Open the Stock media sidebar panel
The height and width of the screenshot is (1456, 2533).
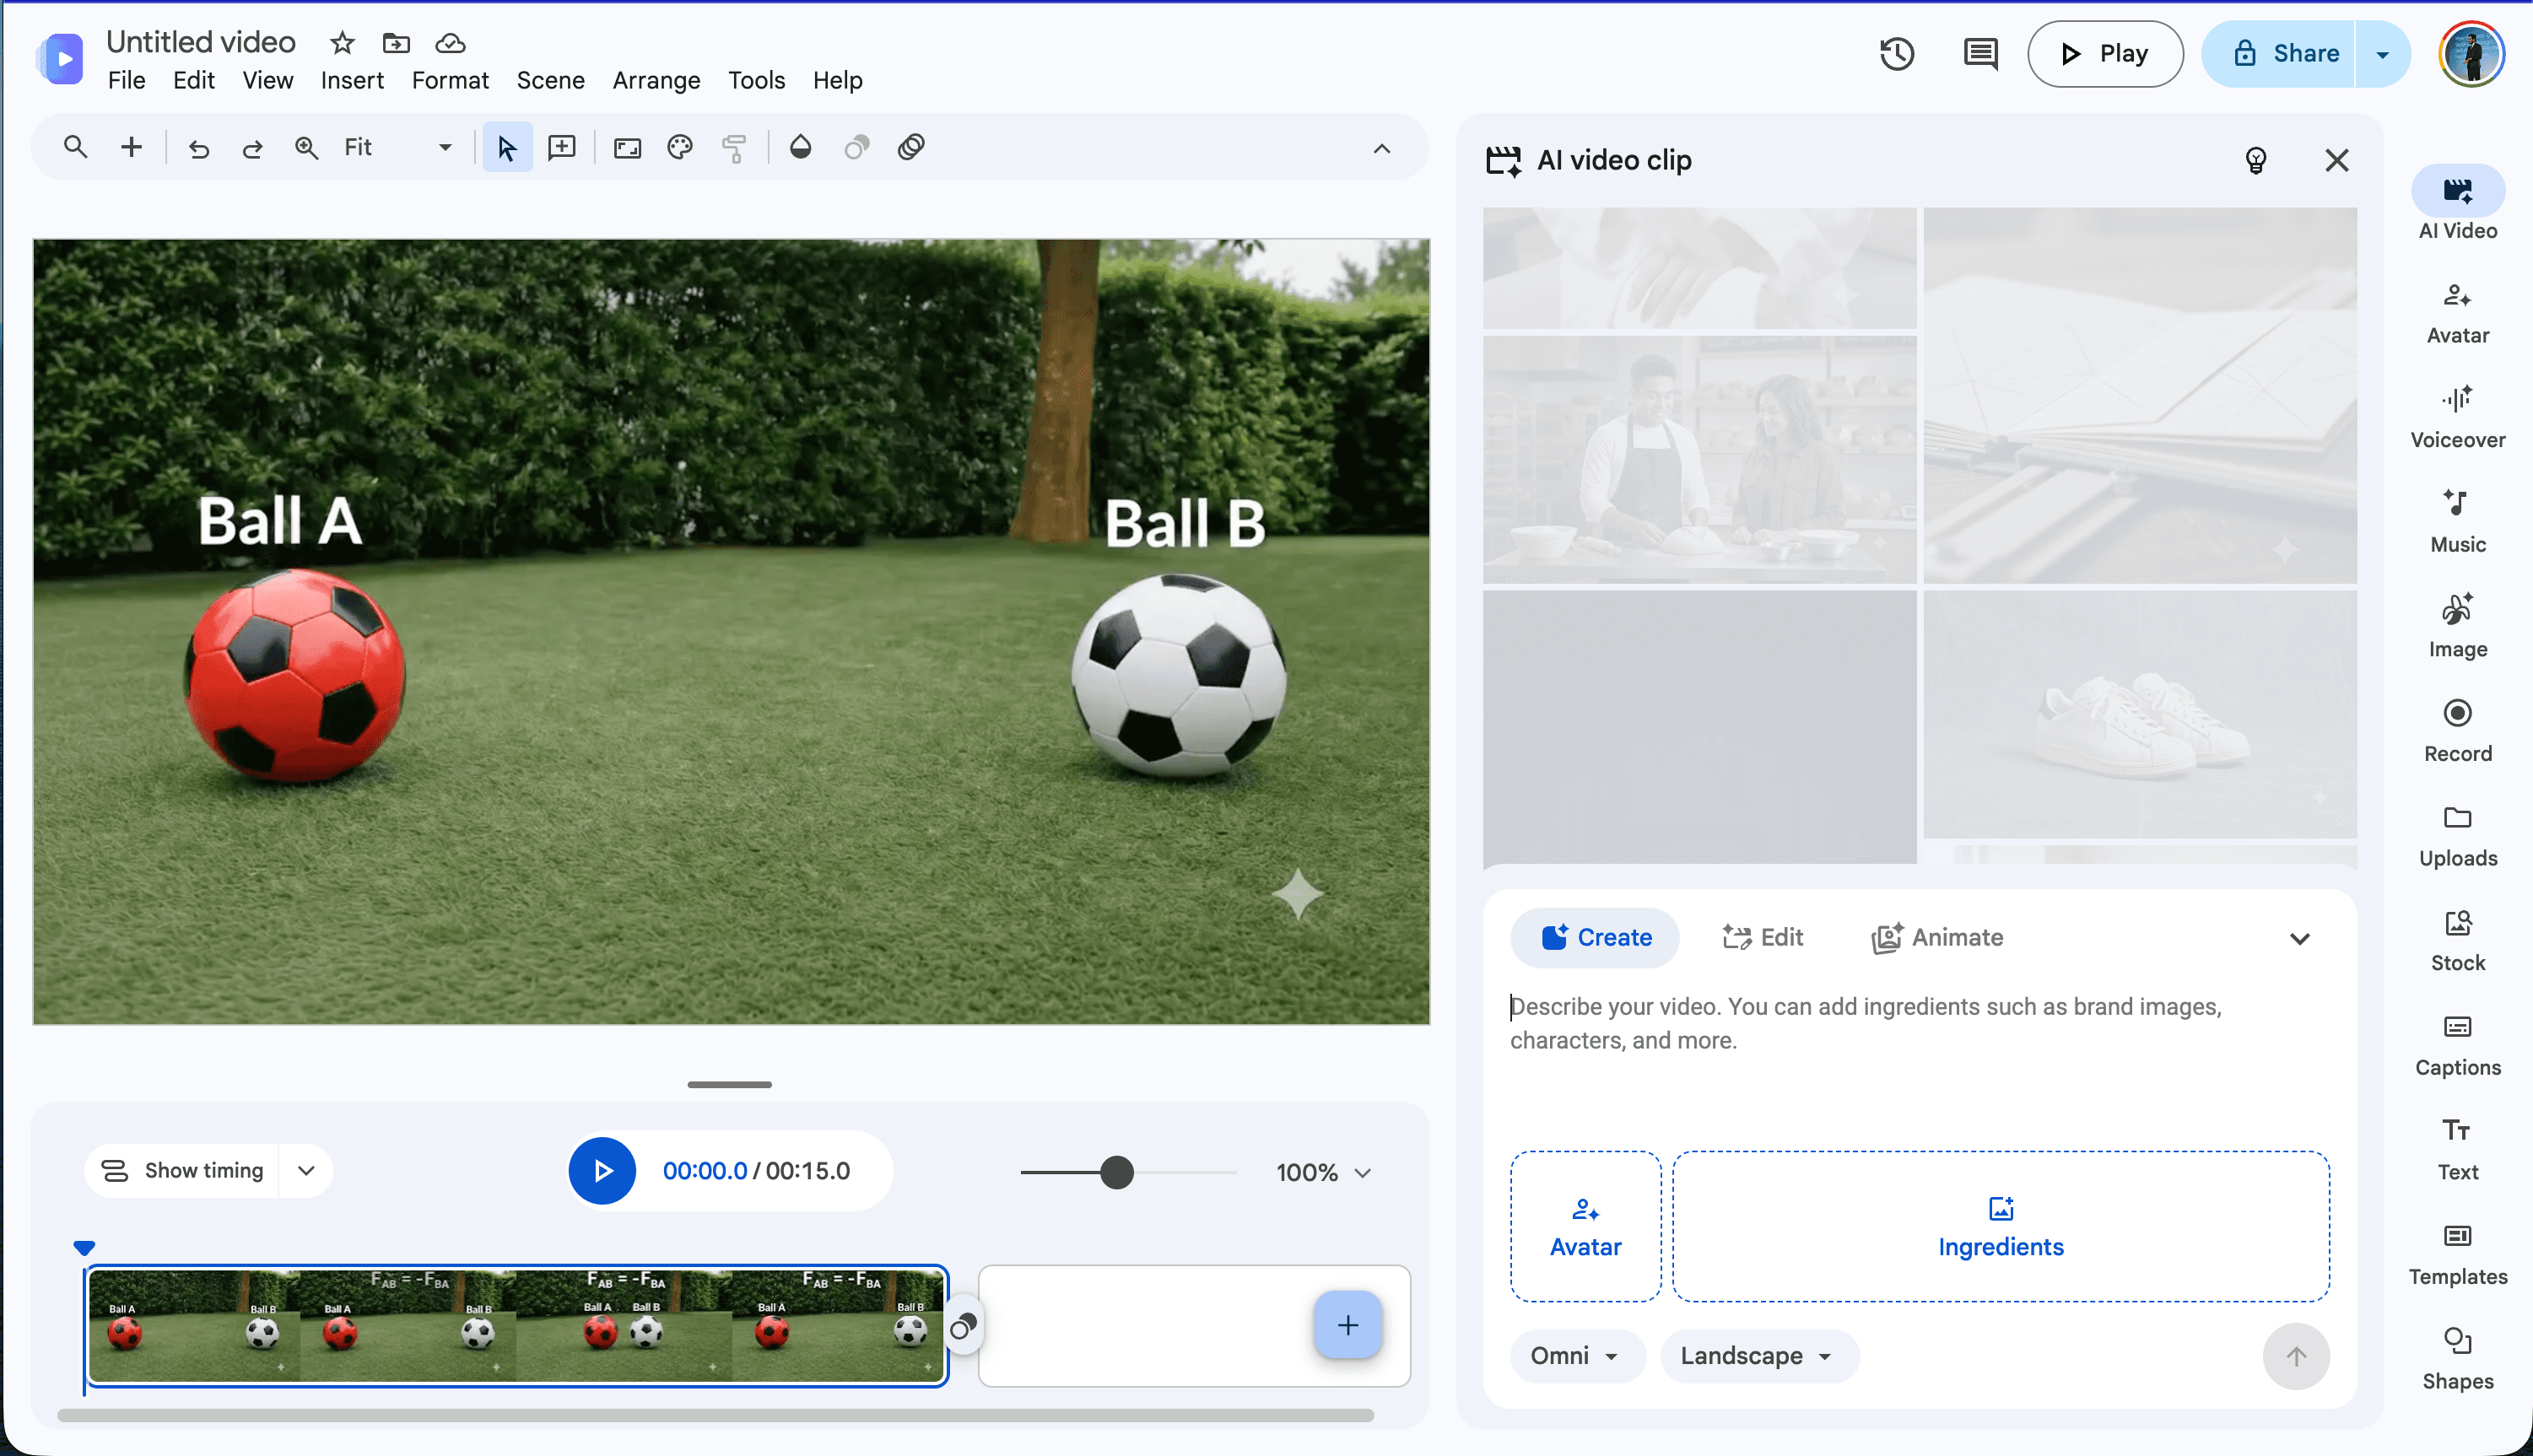[x=2457, y=941]
